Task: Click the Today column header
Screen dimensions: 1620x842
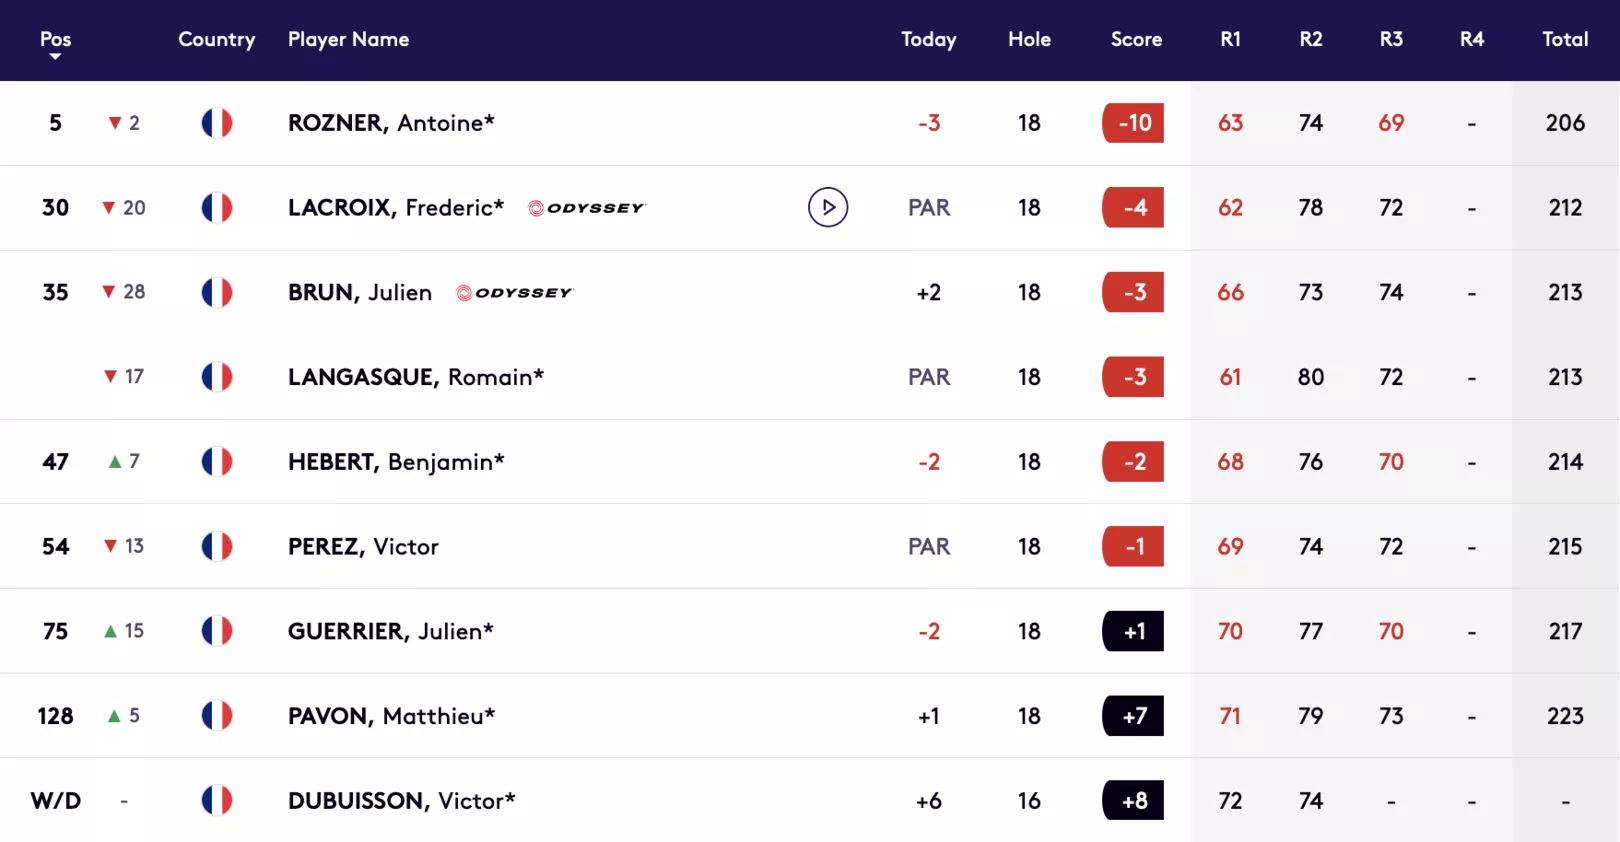Action: [928, 40]
